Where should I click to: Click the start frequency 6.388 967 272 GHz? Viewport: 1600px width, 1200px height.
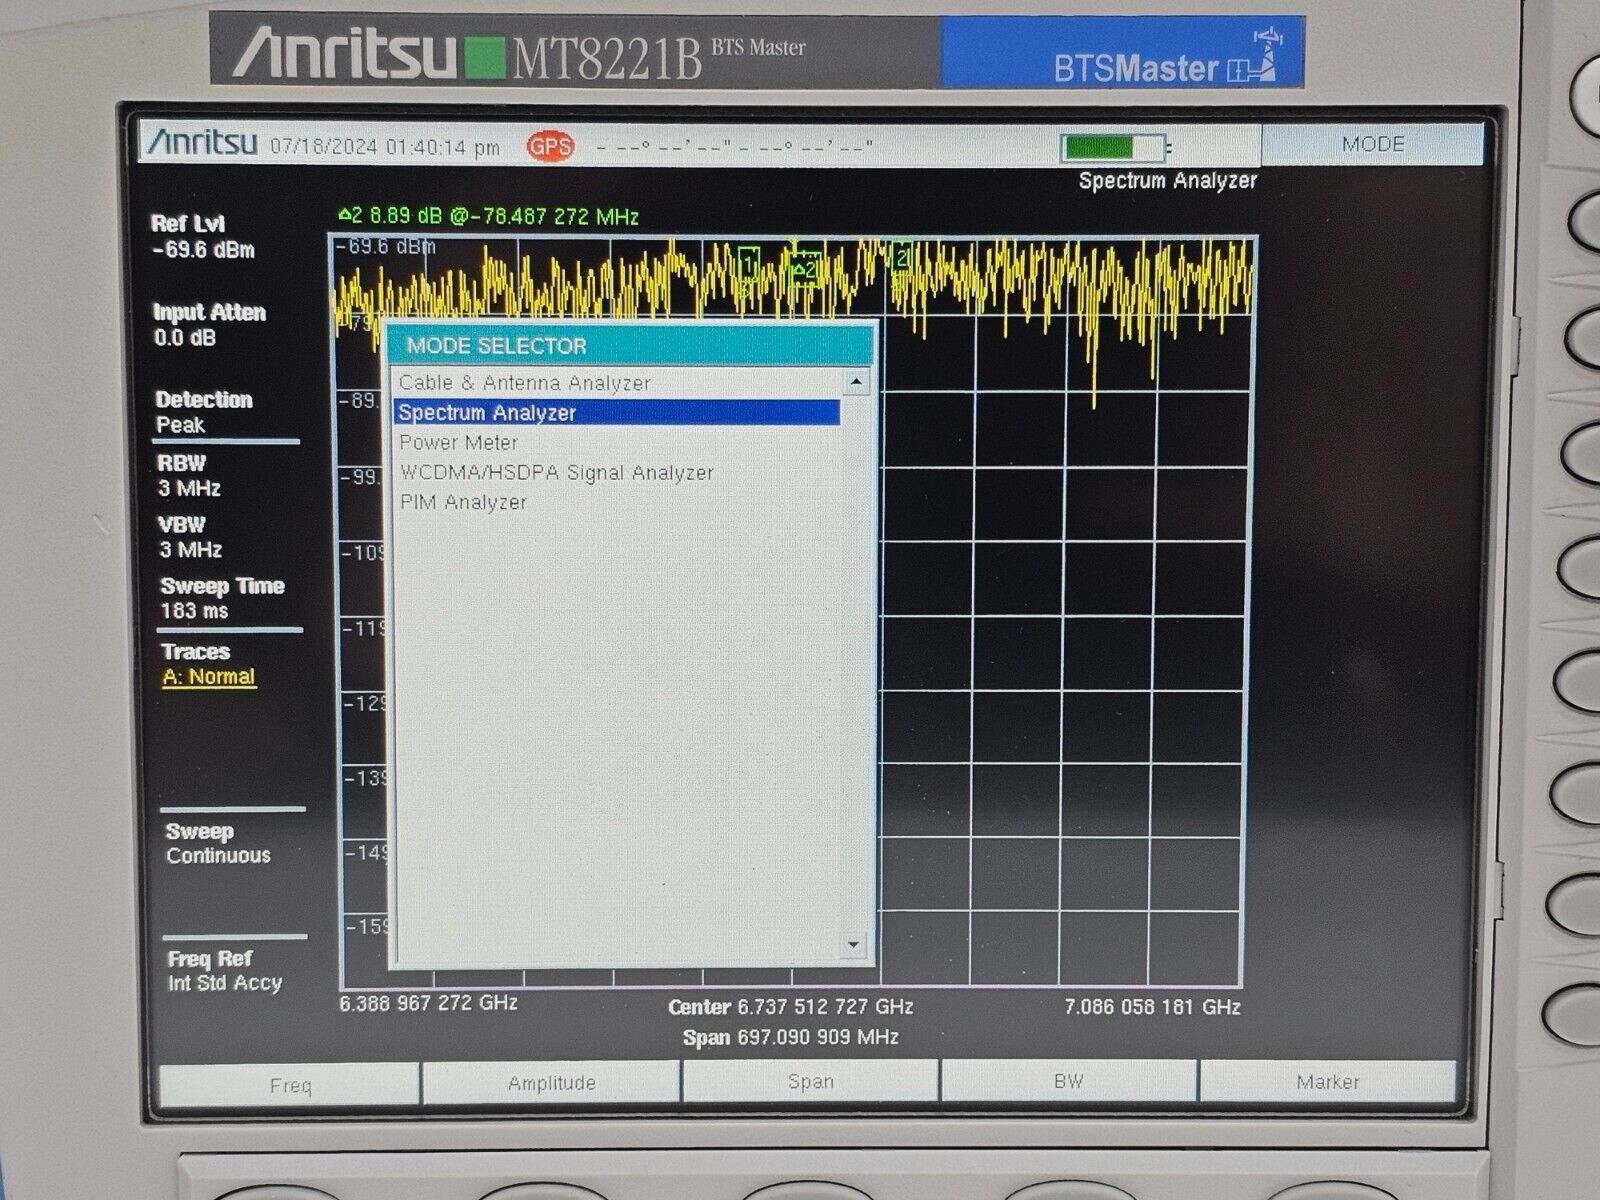coord(428,1003)
